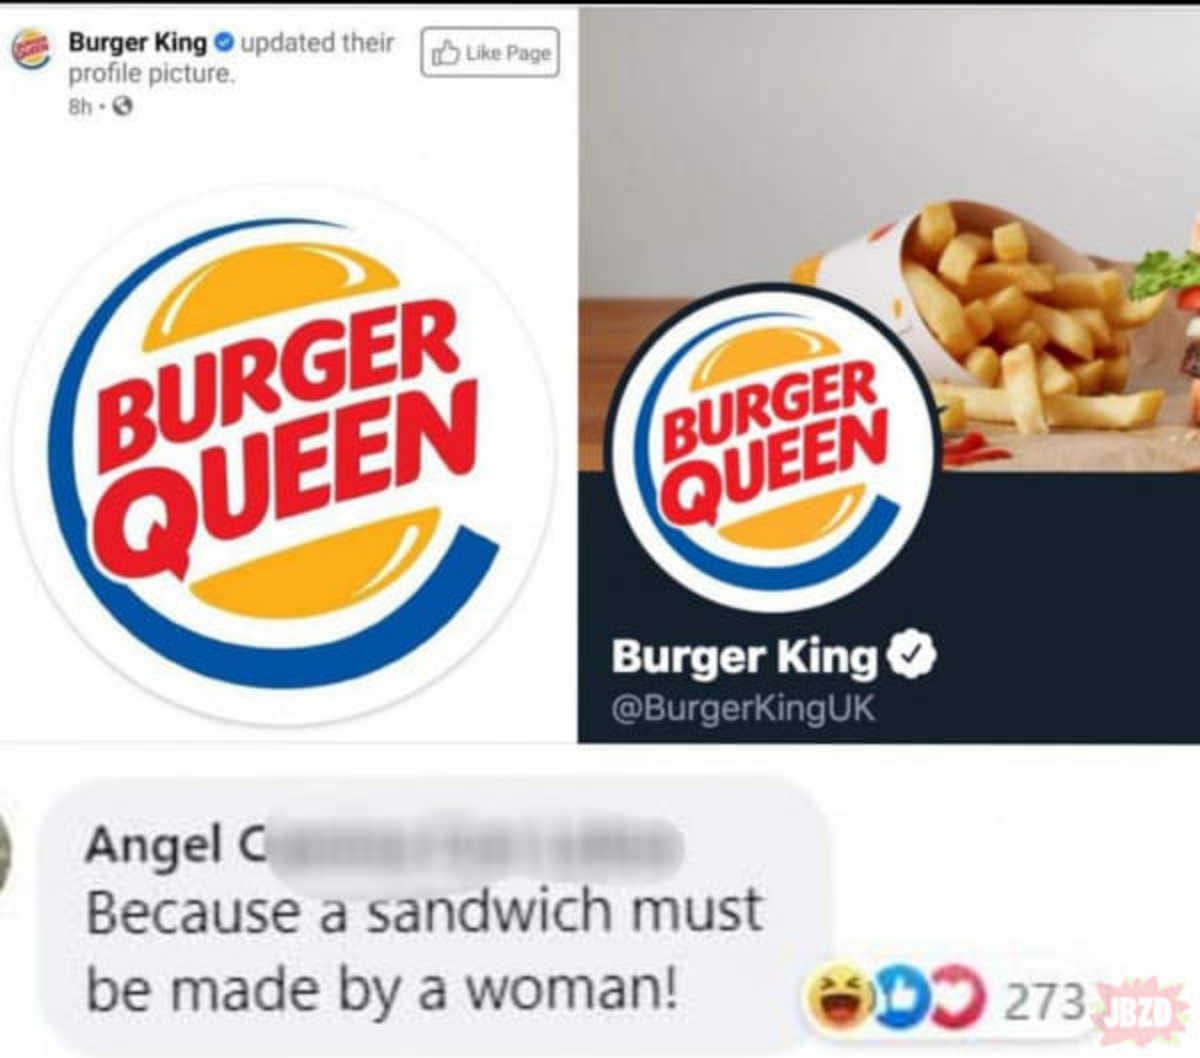The width and height of the screenshot is (1200, 1058).
Task: Click the Like Page button
Action: tap(489, 53)
